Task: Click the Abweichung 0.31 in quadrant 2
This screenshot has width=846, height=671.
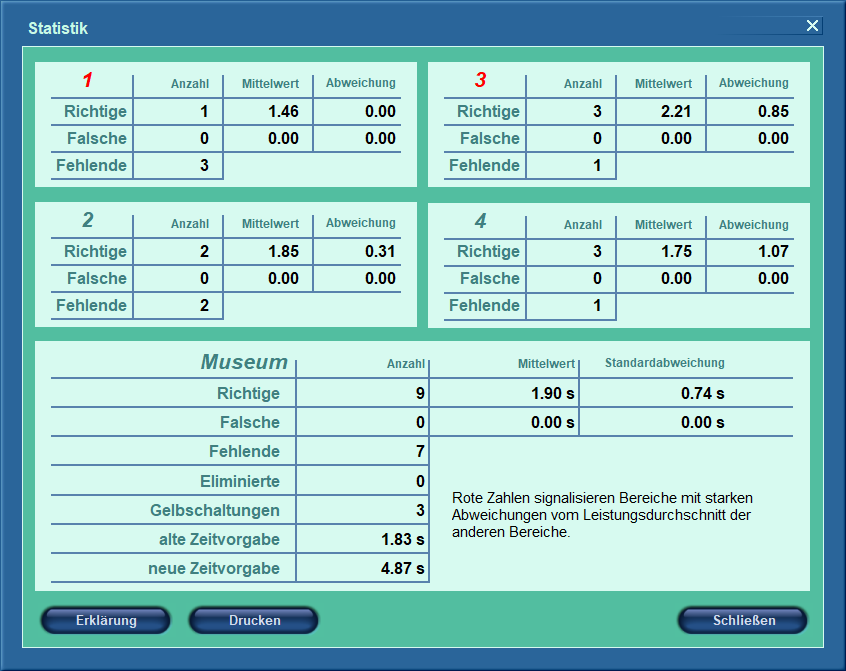Action: tap(380, 251)
